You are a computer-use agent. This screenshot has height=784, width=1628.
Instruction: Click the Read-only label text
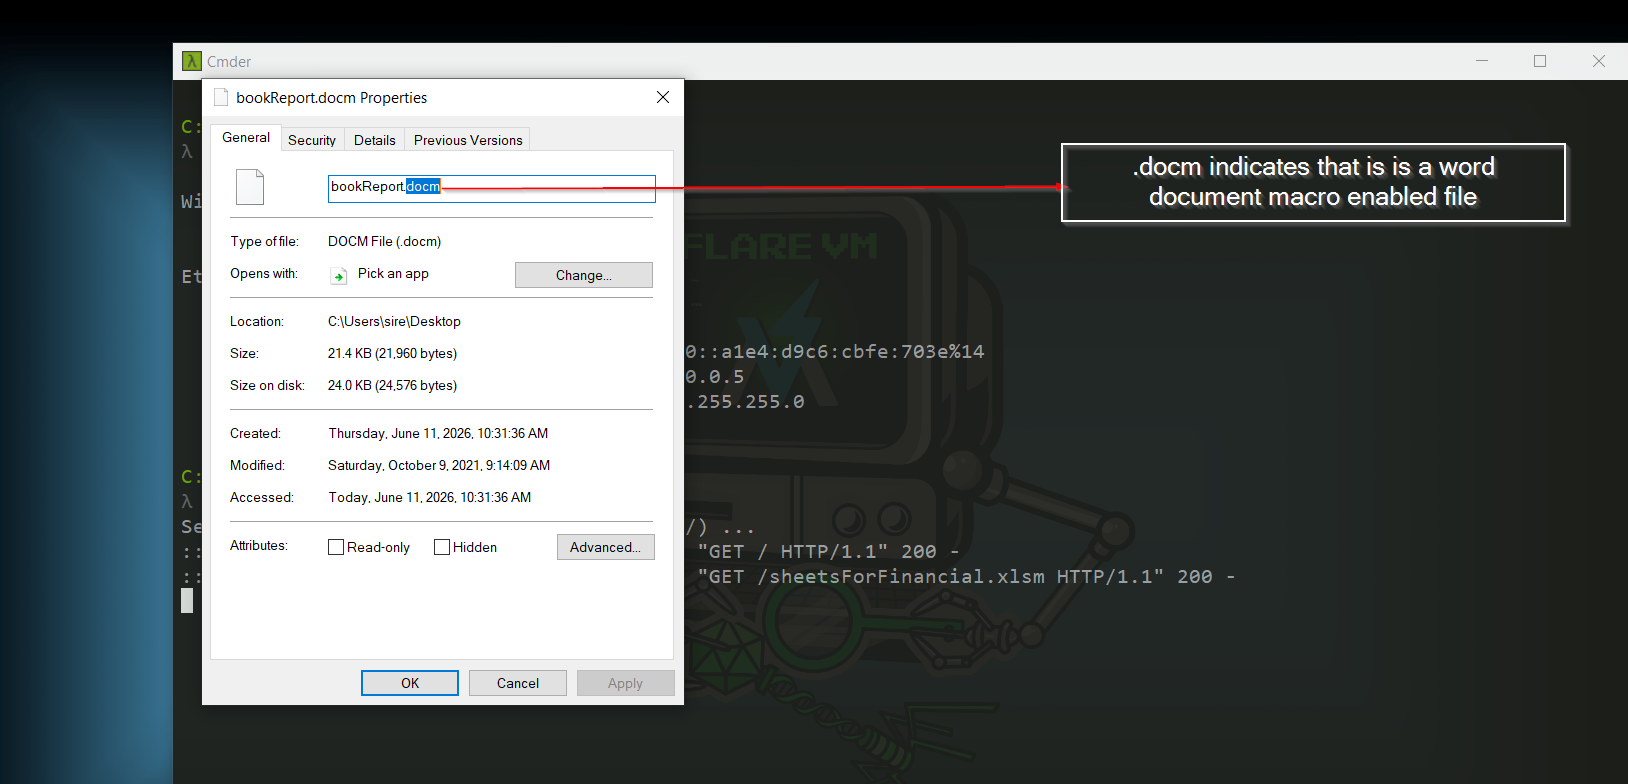378,547
